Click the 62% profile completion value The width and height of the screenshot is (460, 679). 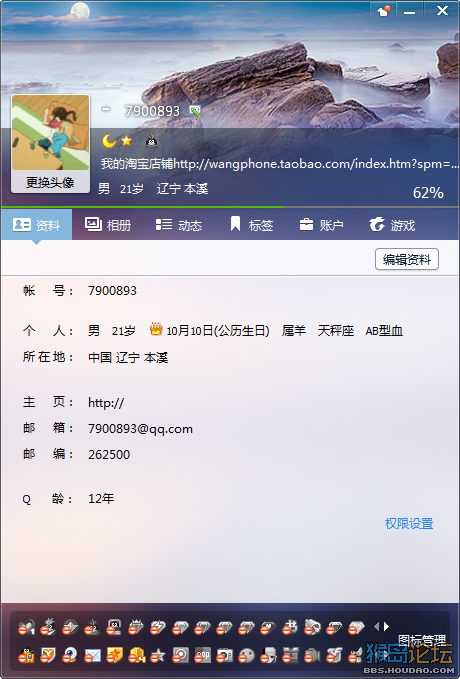428,193
